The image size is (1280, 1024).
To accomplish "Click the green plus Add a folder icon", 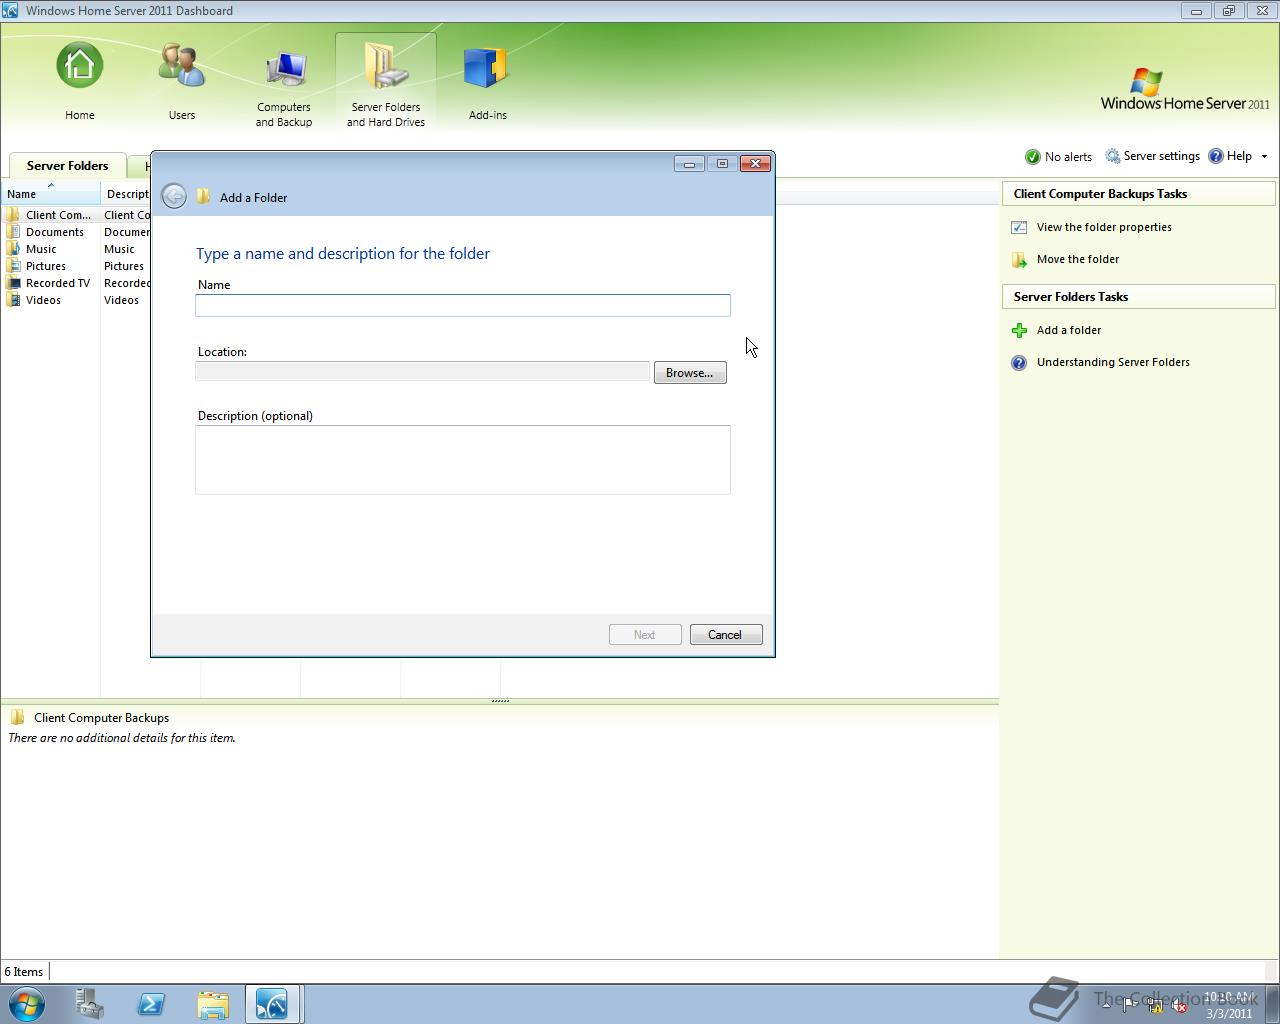I will coord(1019,330).
